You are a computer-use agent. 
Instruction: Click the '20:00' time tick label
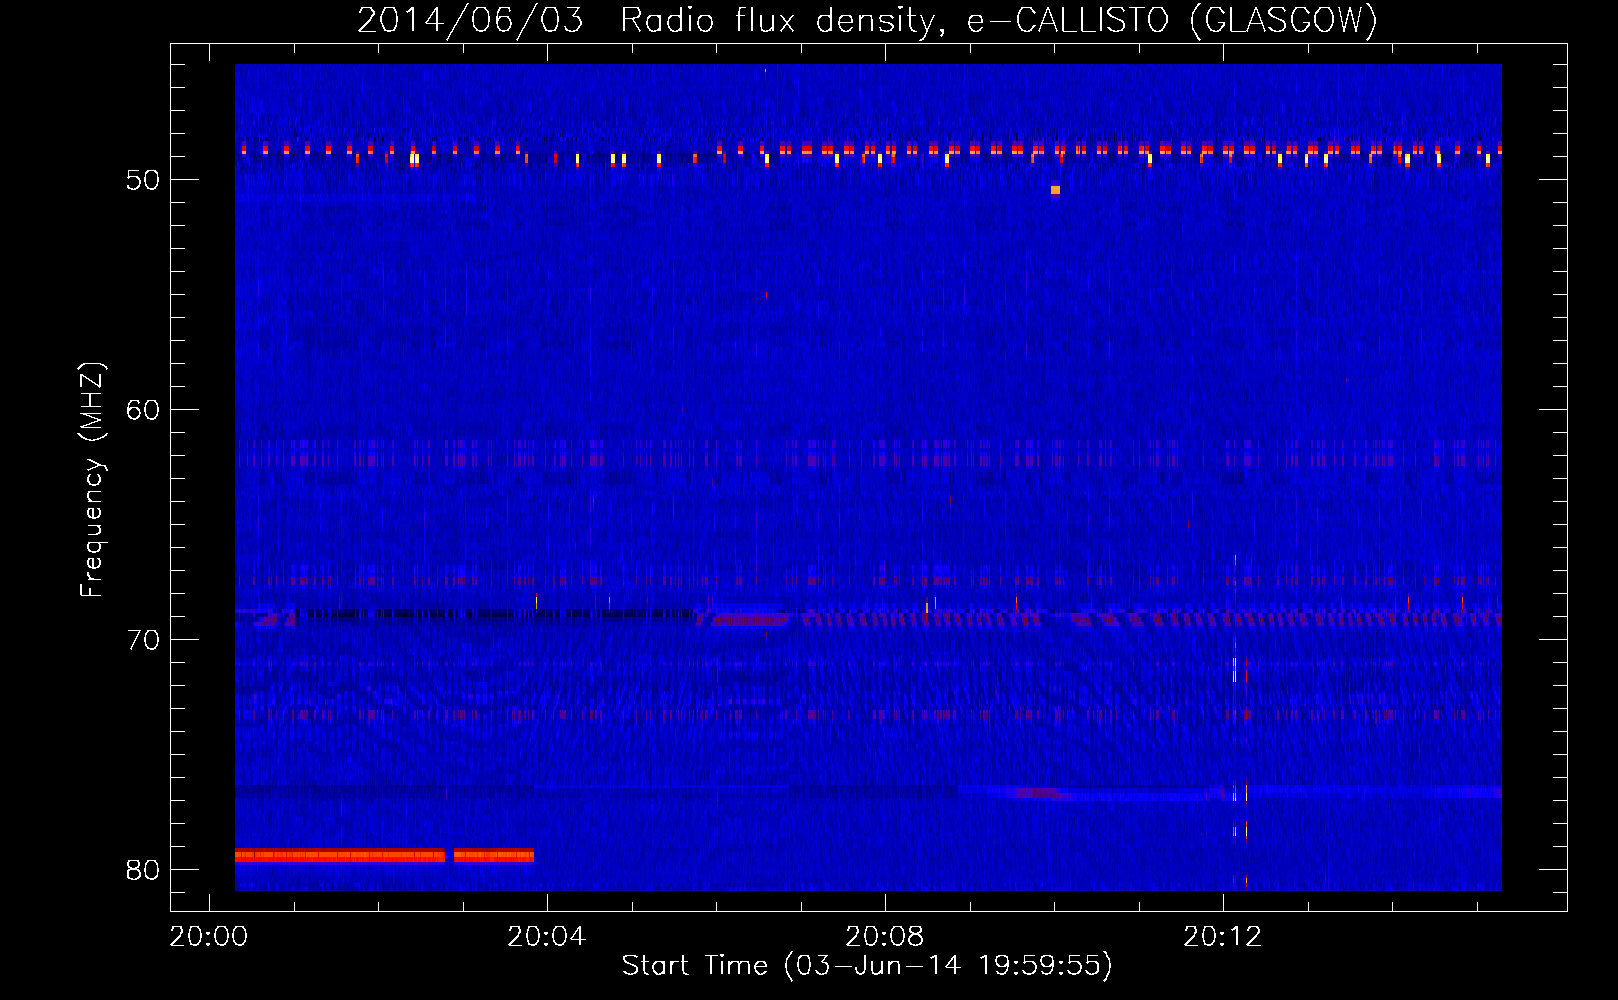coord(209,937)
